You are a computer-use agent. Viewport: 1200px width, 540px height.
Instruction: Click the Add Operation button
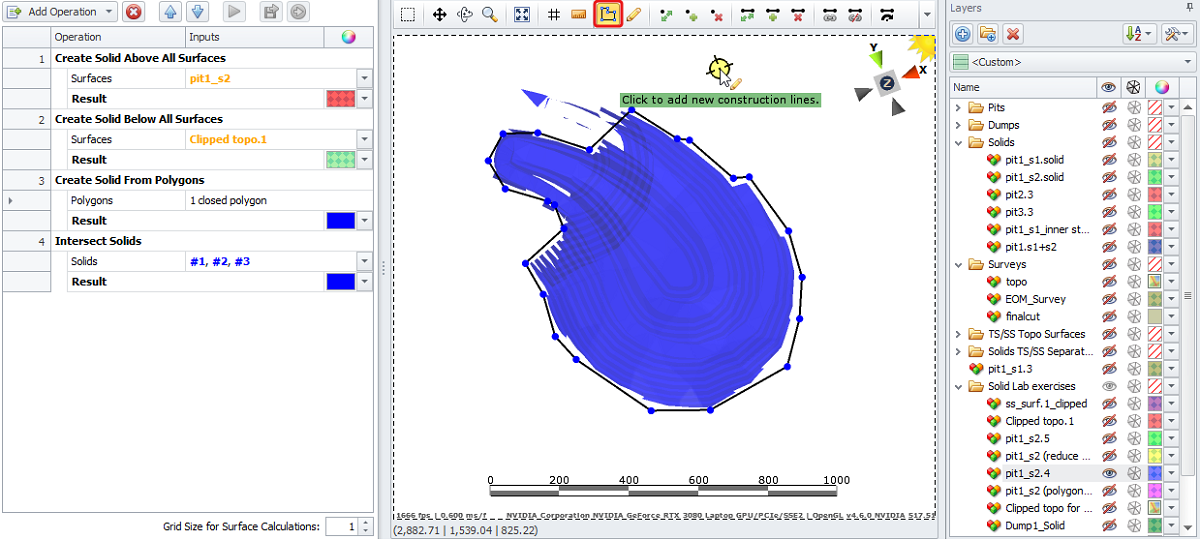60,12
